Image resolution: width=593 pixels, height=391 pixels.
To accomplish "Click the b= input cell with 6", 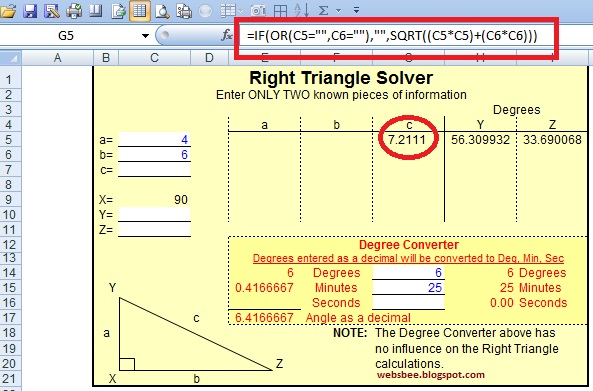I will pyautogui.click(x=154, y=155).
